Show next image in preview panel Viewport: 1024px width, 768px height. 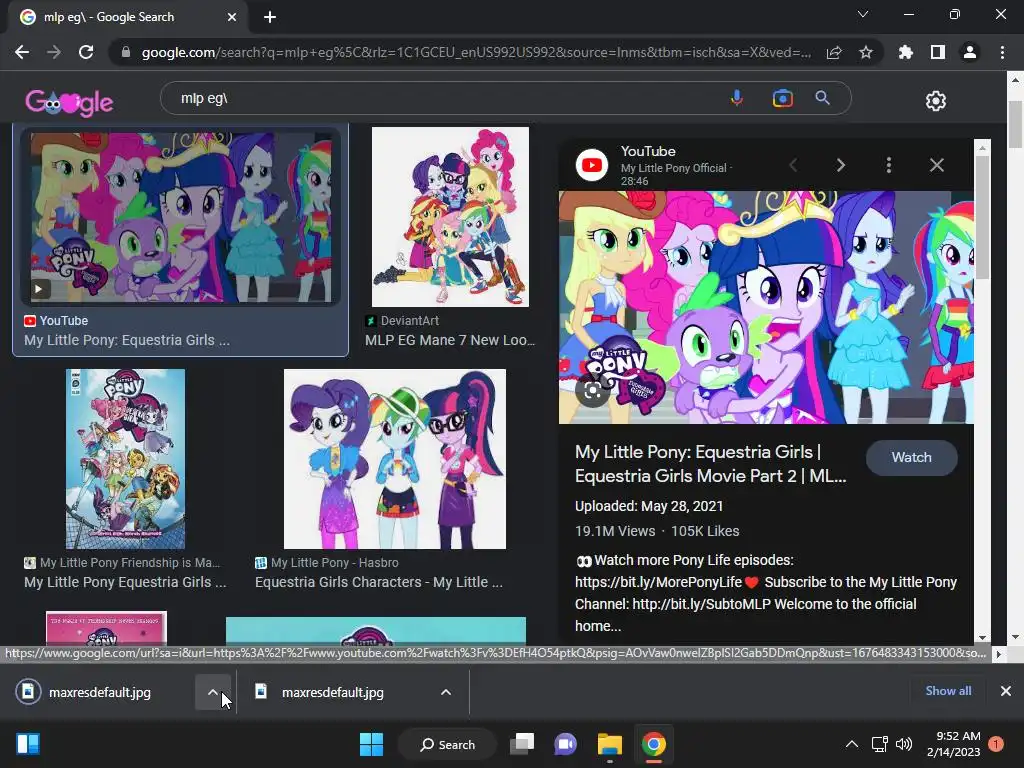841,165
